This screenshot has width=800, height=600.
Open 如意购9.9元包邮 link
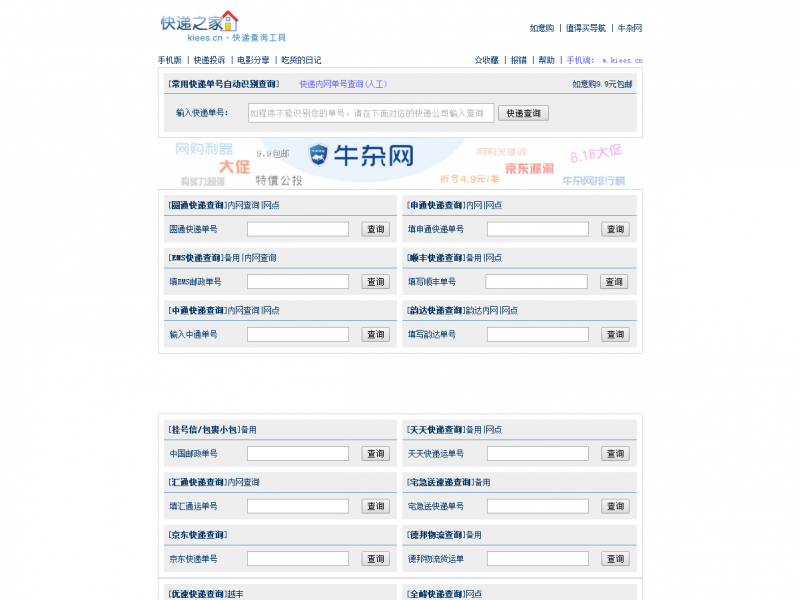click(x=602, y=84)
